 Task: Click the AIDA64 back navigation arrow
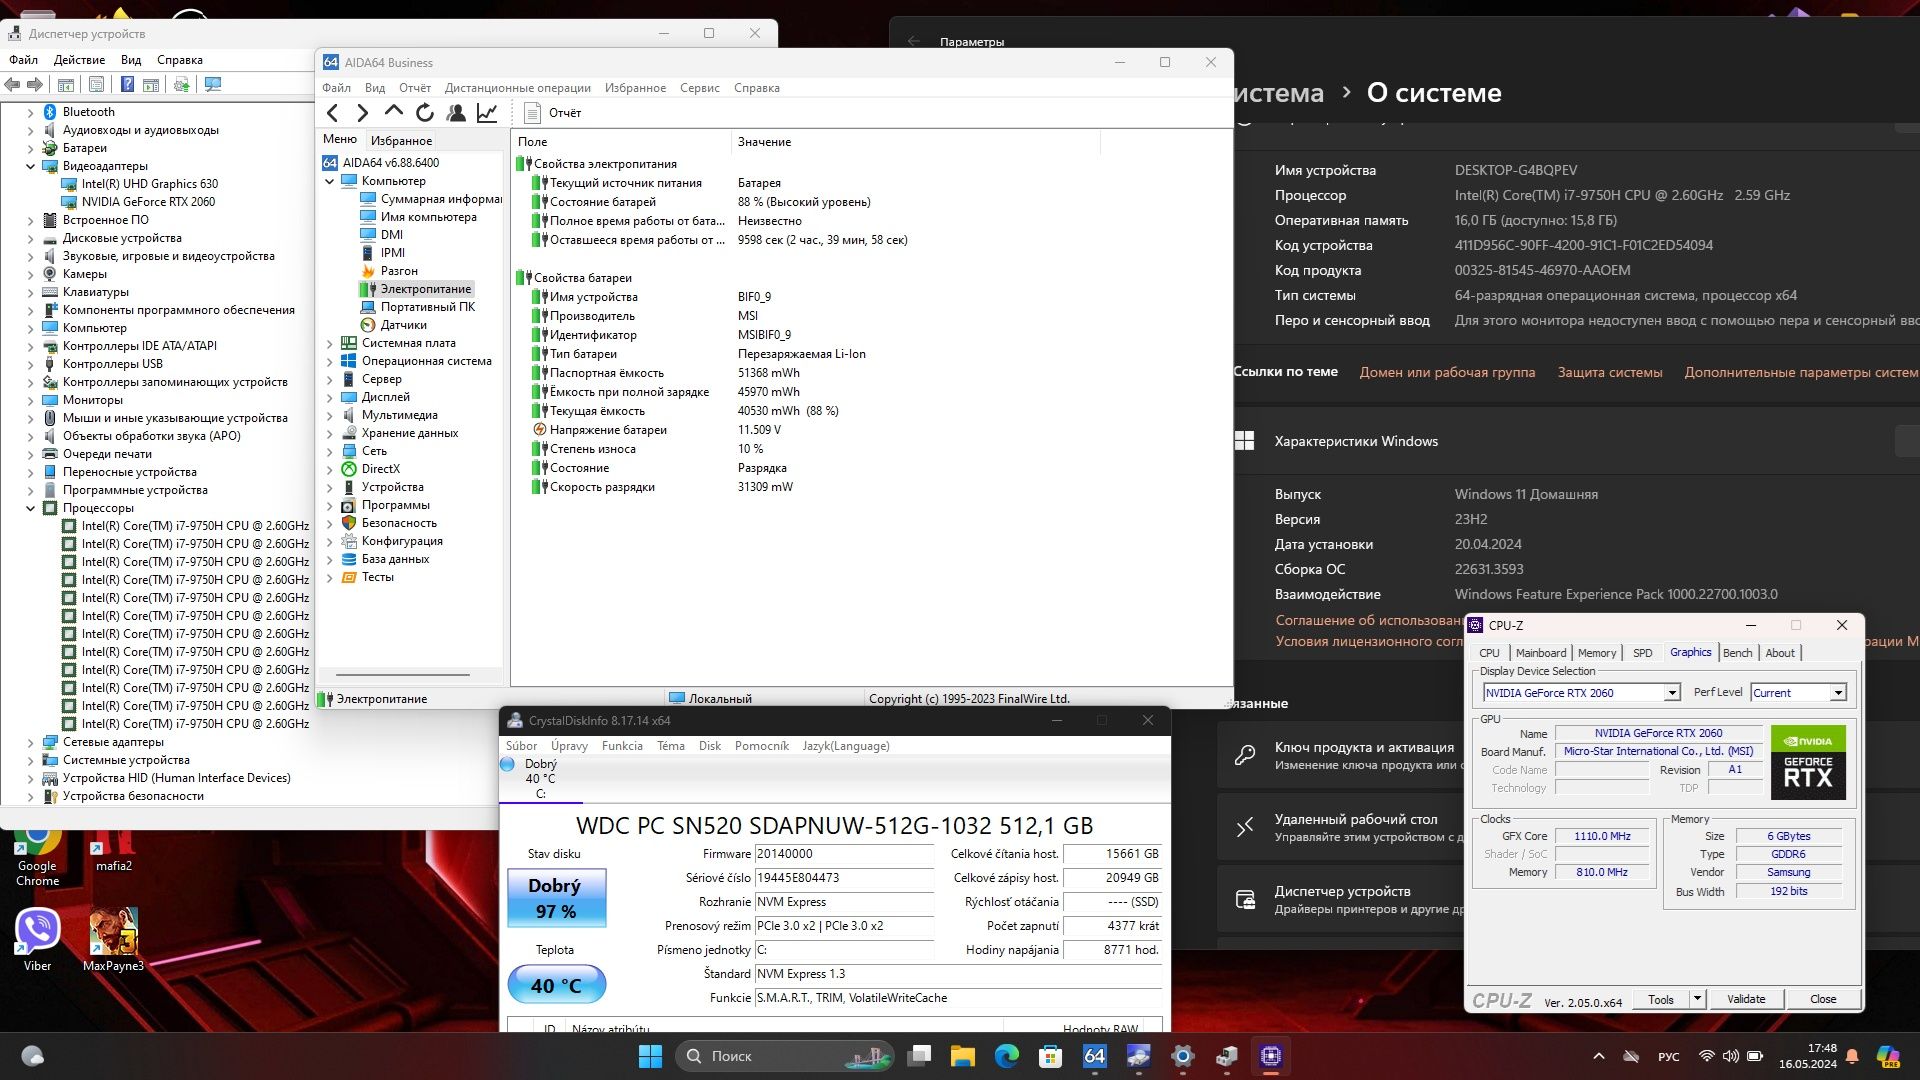tap(333, 113)
